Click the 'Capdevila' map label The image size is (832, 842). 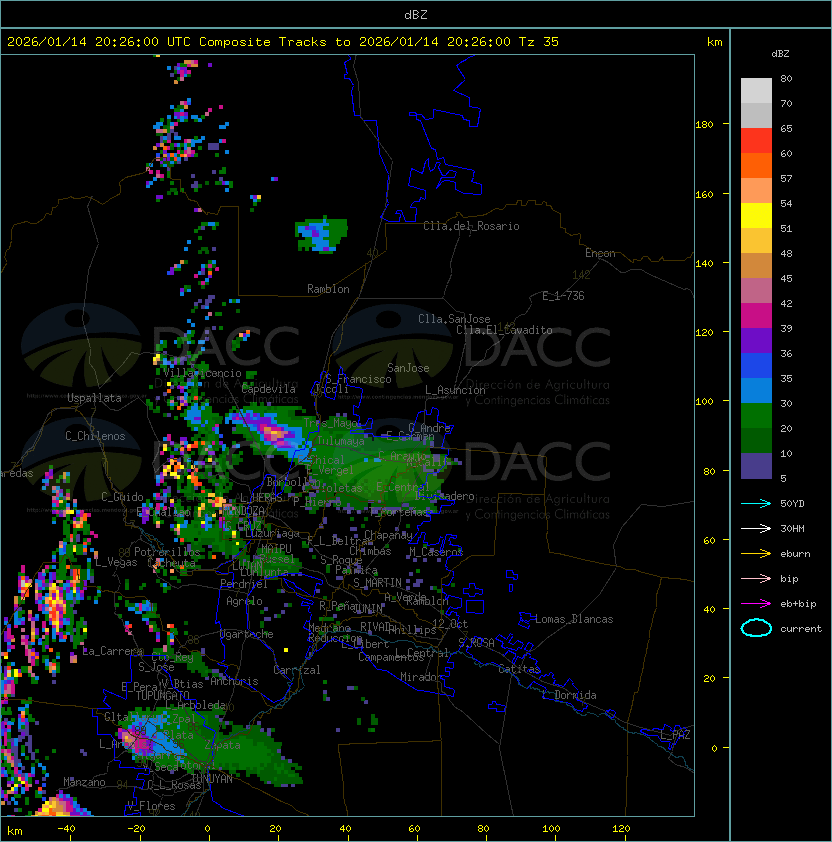[x=269, y=389]
